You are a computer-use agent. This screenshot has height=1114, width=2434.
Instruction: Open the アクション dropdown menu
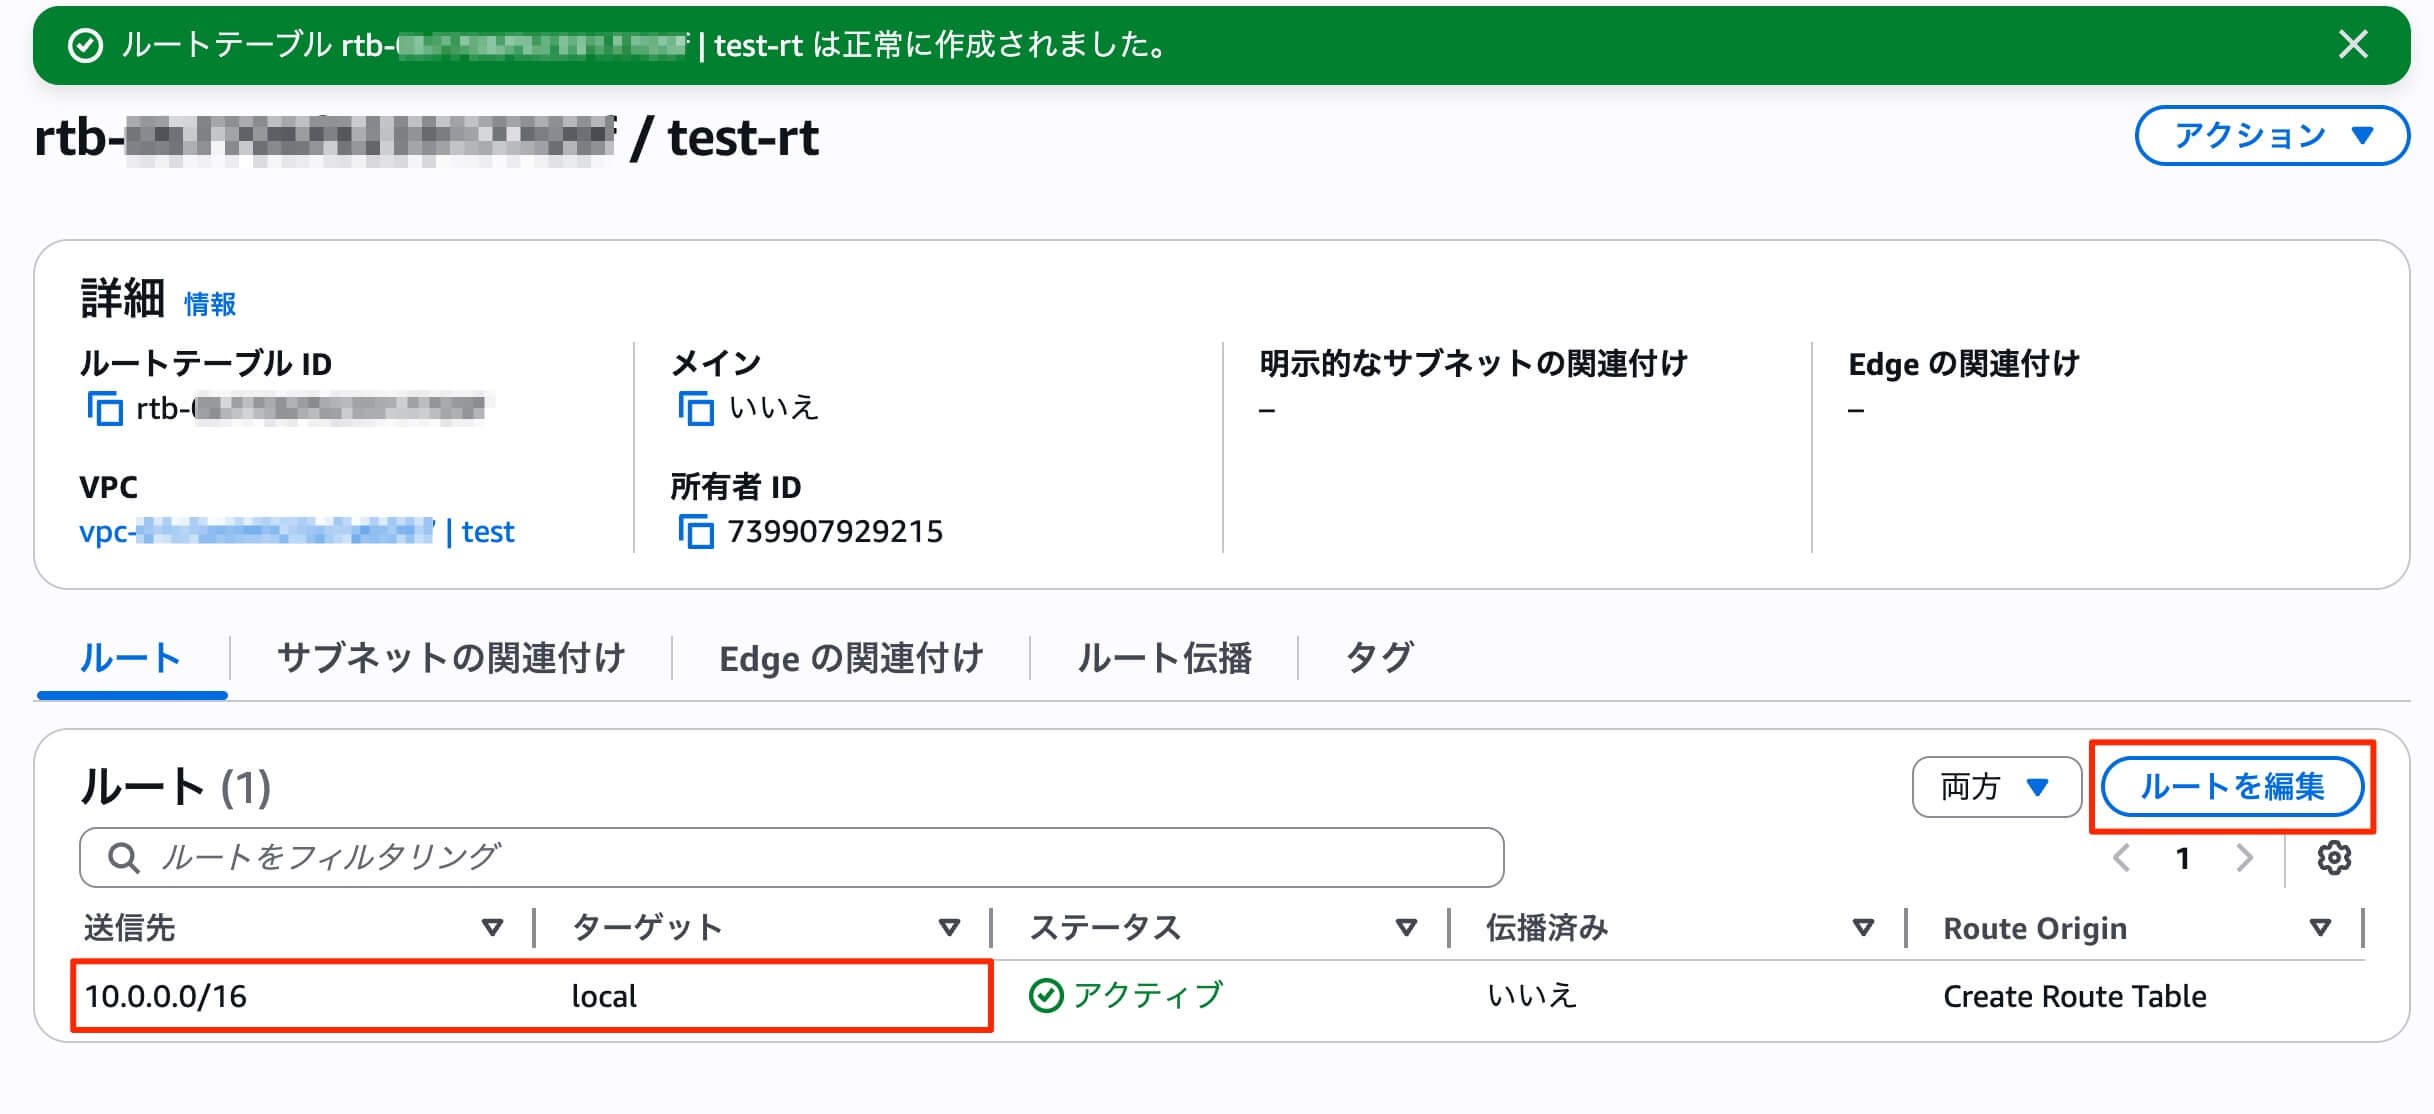coord(2271,135)
